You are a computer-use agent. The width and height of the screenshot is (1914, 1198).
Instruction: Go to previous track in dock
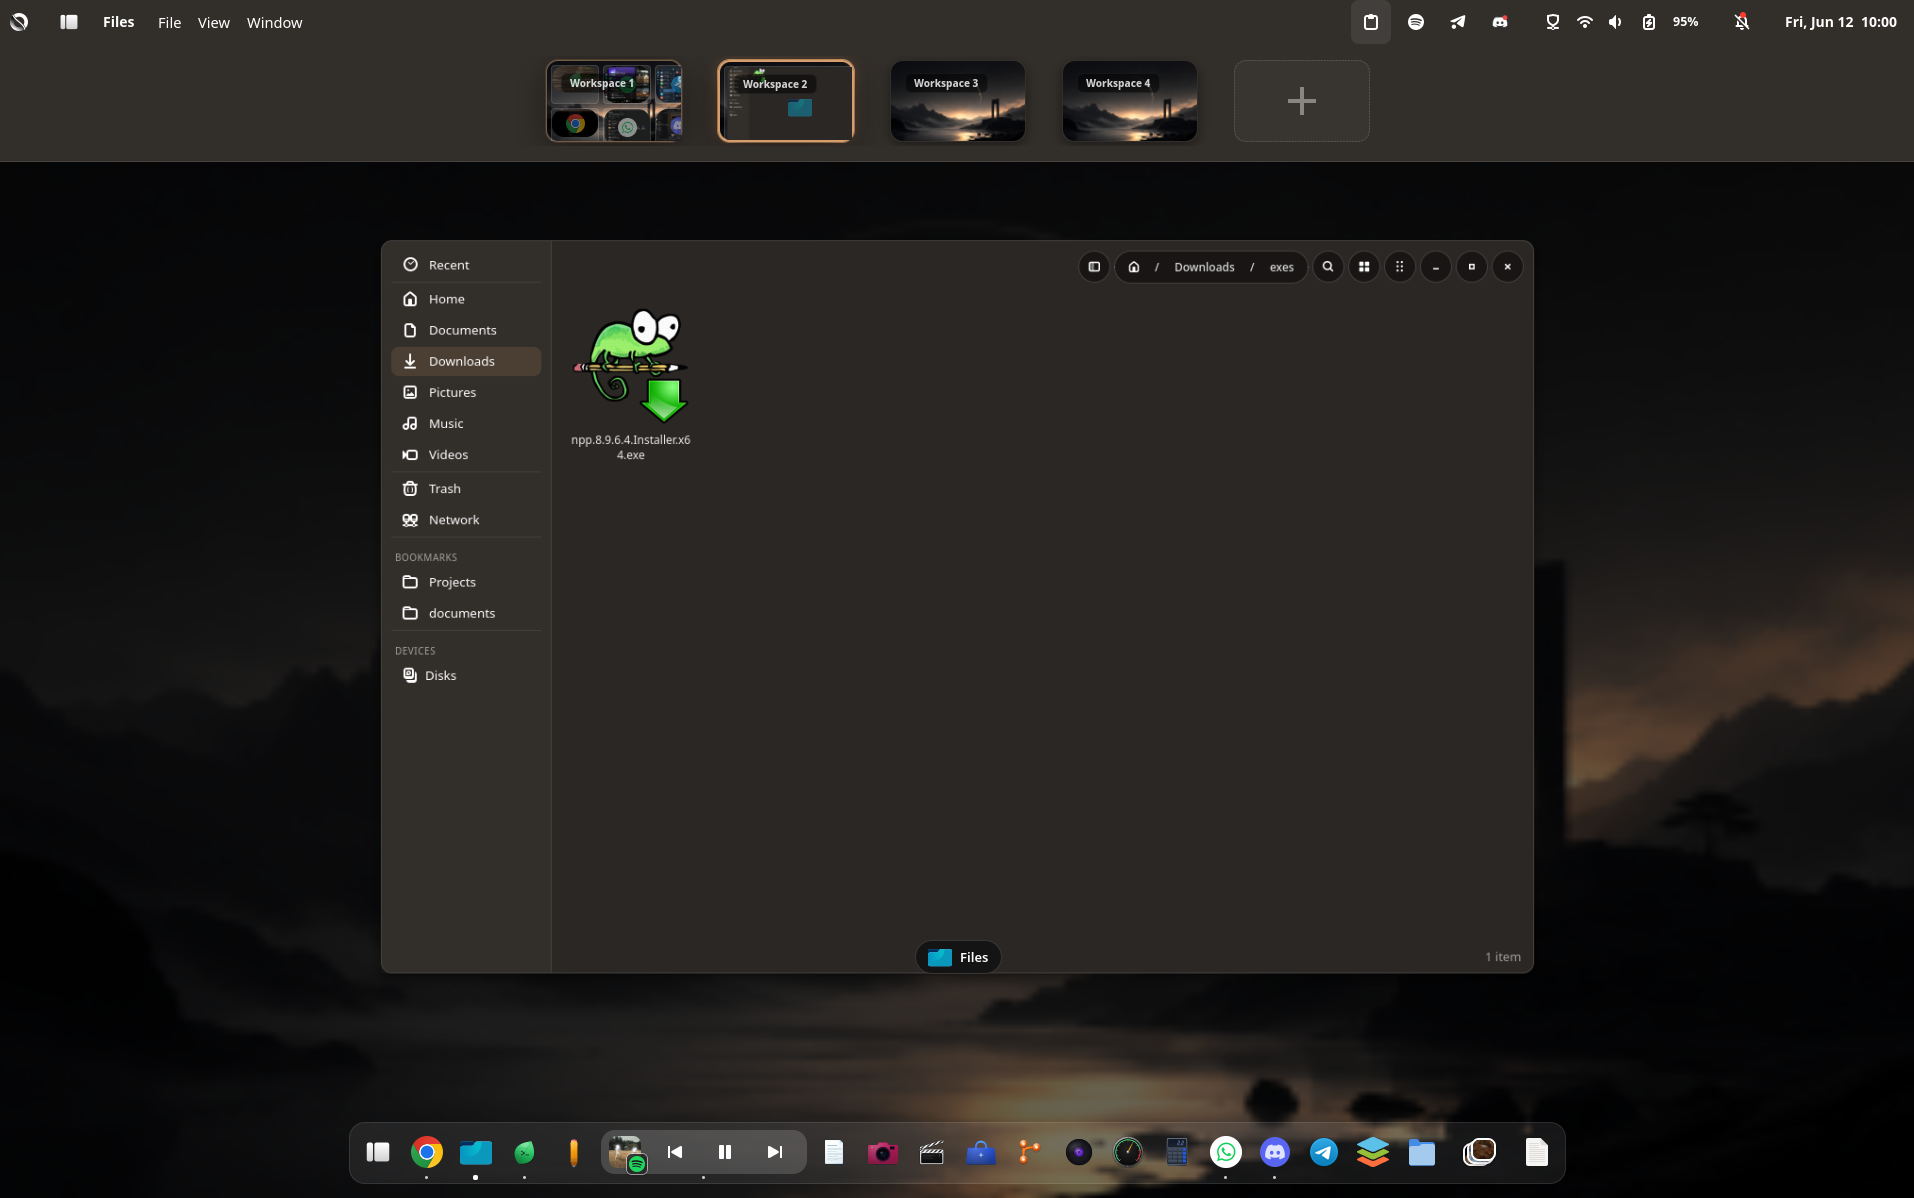675,1152
